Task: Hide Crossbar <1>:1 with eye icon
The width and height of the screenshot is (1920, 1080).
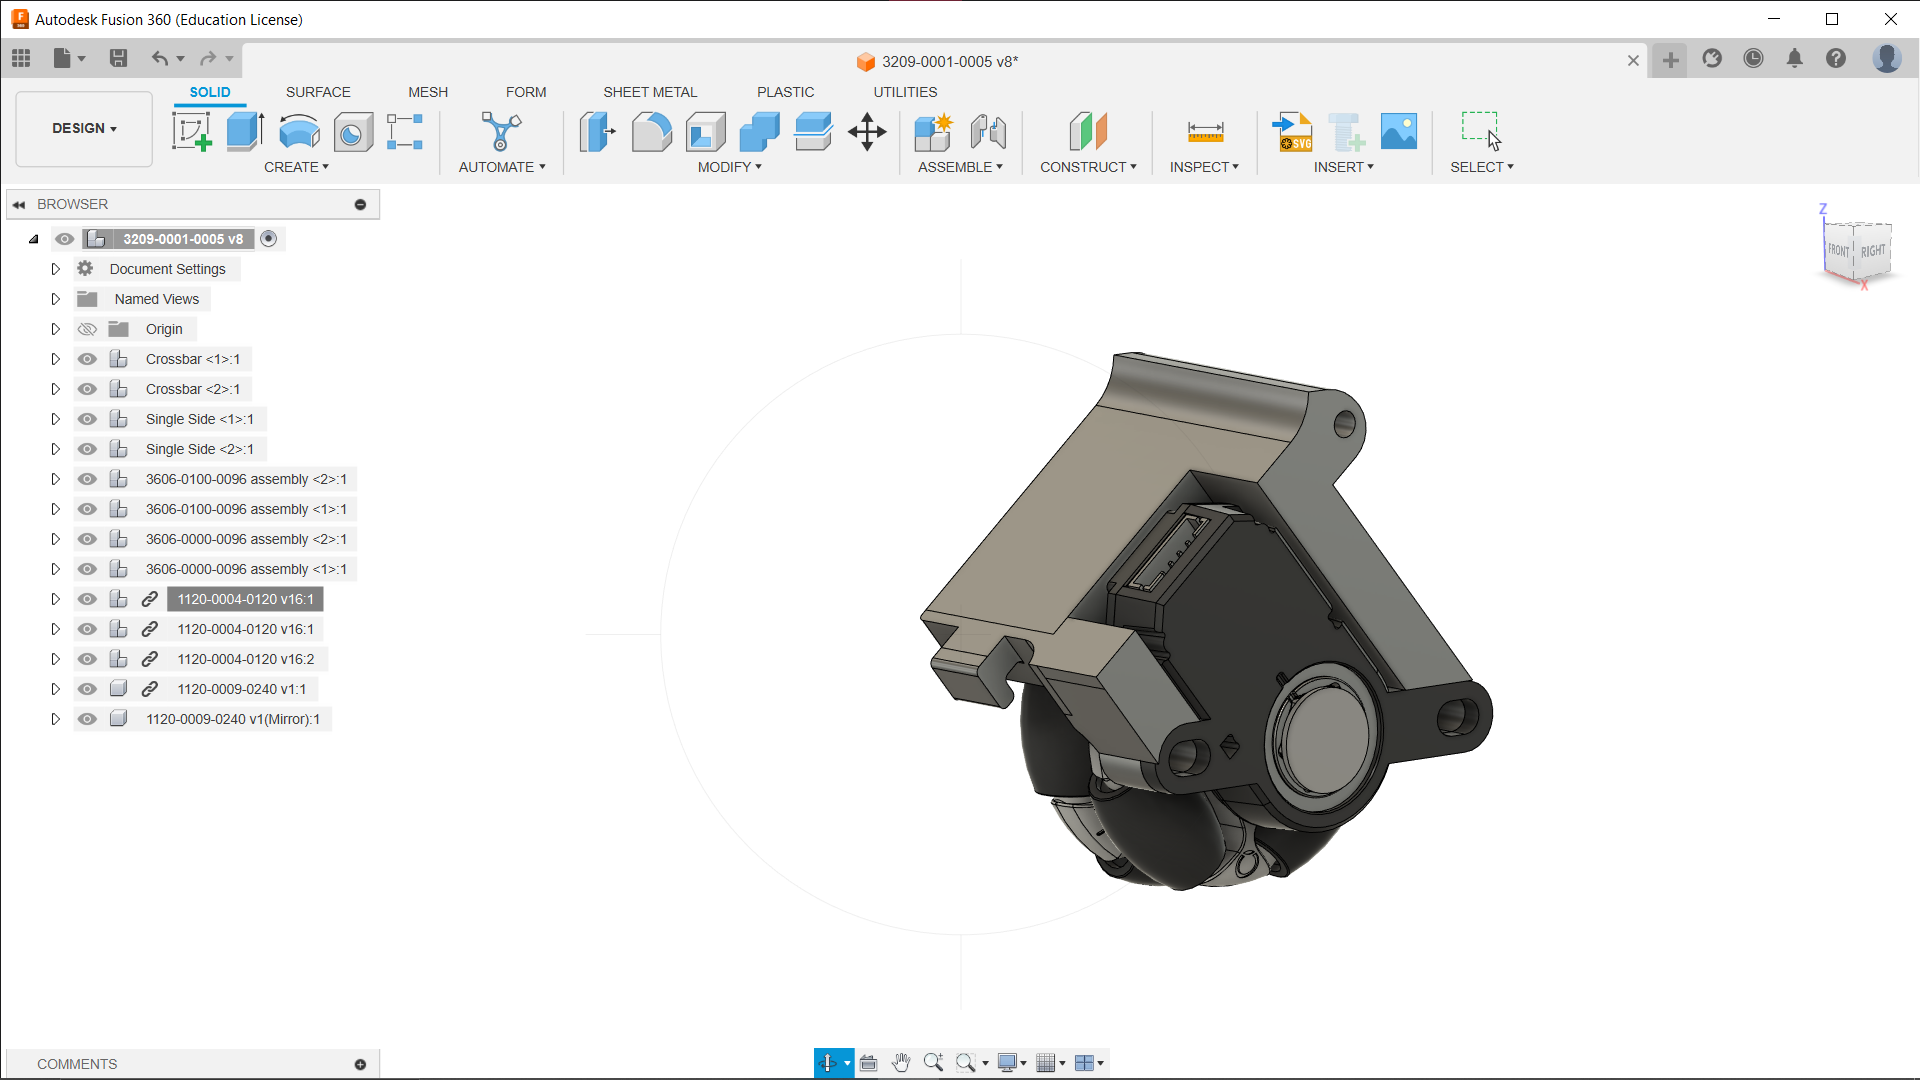Action: [87, 359]
